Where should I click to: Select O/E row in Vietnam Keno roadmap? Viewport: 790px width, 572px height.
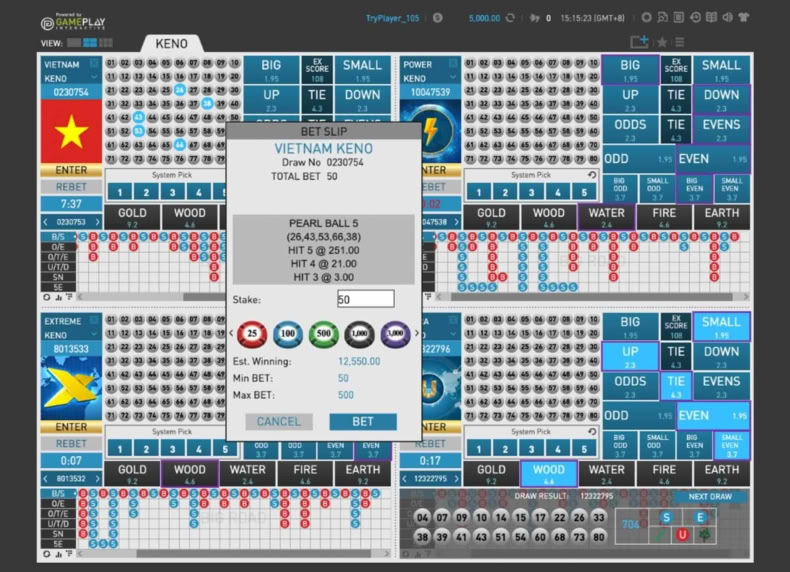click(x=58, y=247)
